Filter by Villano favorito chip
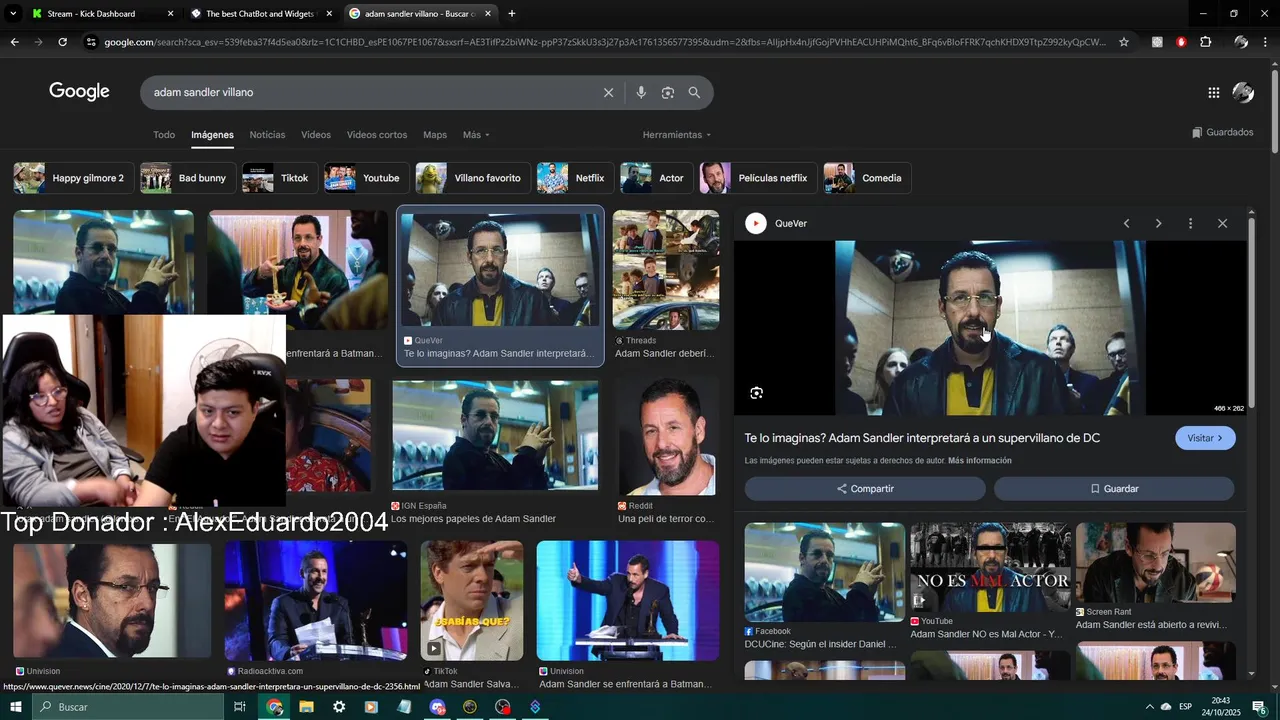The width and height of the screenshot is (1280, 720). coord(473,178)
